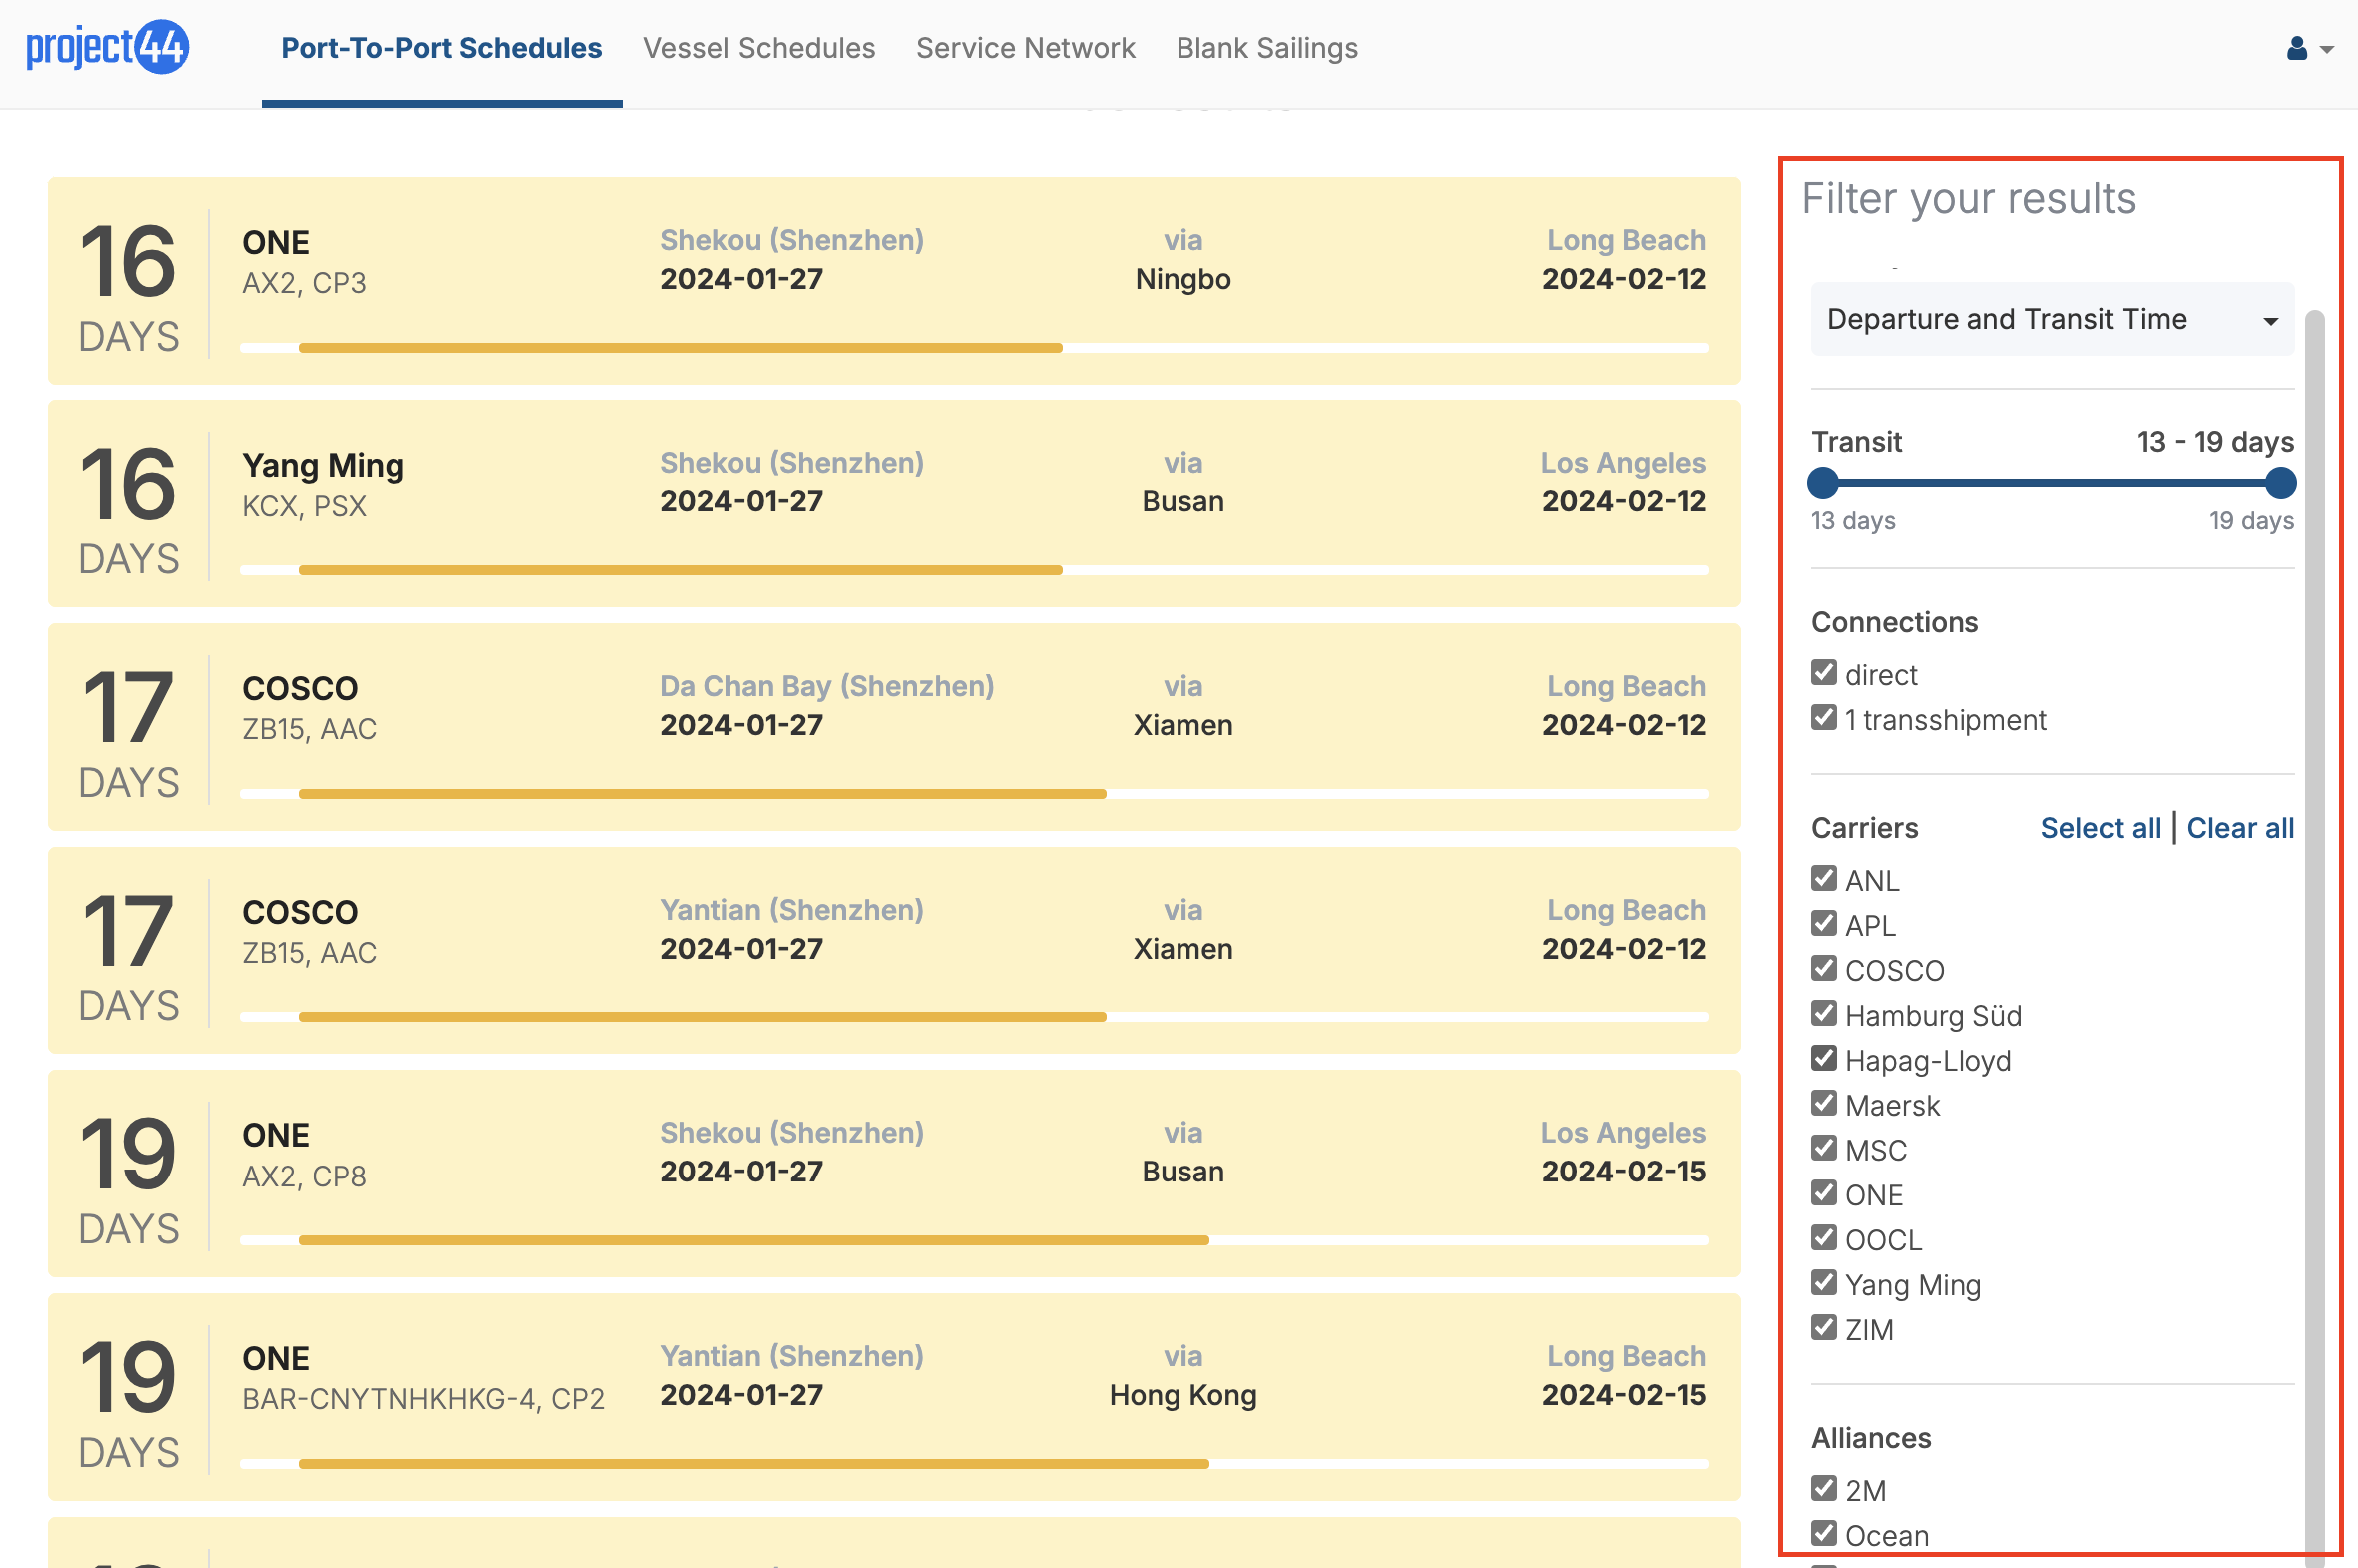Expand the user account dropdown arrow
The height and width of the screenshot is (1568, 2358).
[x=2326, y=49]
